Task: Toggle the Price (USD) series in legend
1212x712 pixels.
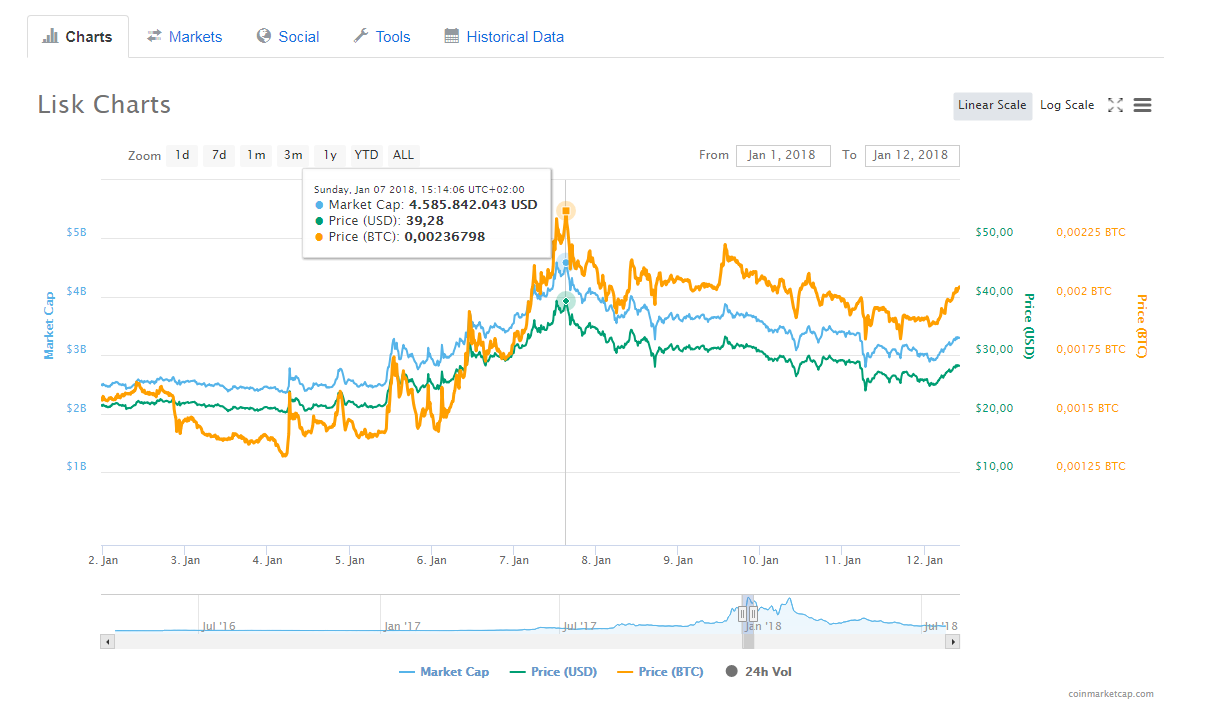Action: [x=553, y=672]
